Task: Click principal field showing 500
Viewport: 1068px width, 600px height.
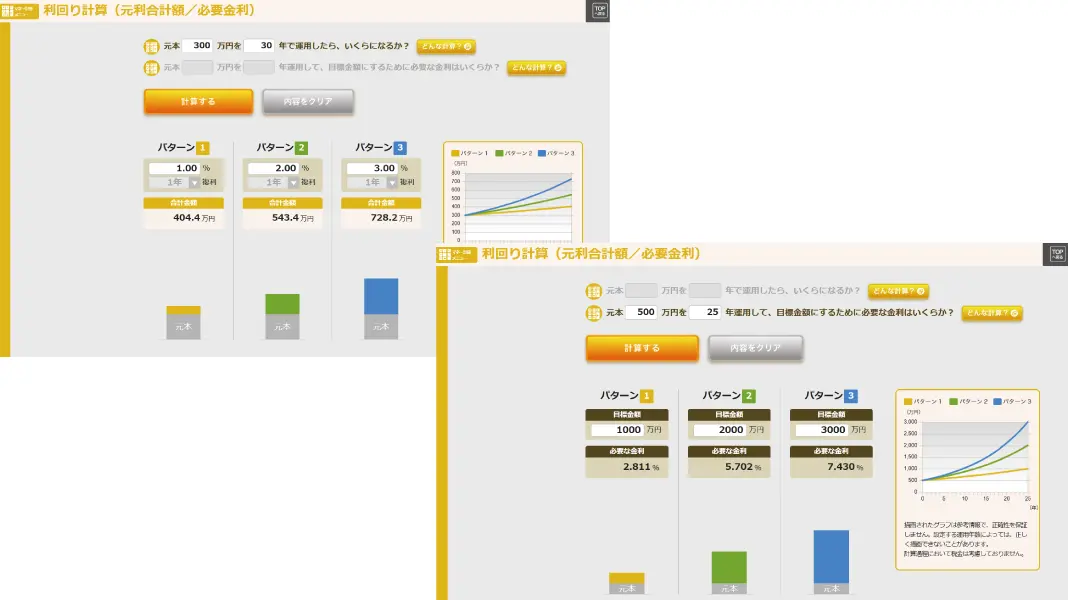Action: click(641, 312)
